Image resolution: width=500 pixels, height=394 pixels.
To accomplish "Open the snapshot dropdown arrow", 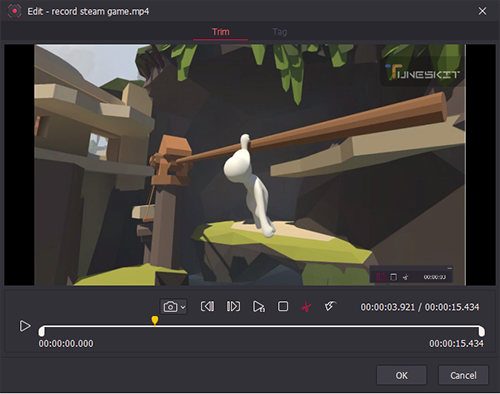I will [183, 307].
